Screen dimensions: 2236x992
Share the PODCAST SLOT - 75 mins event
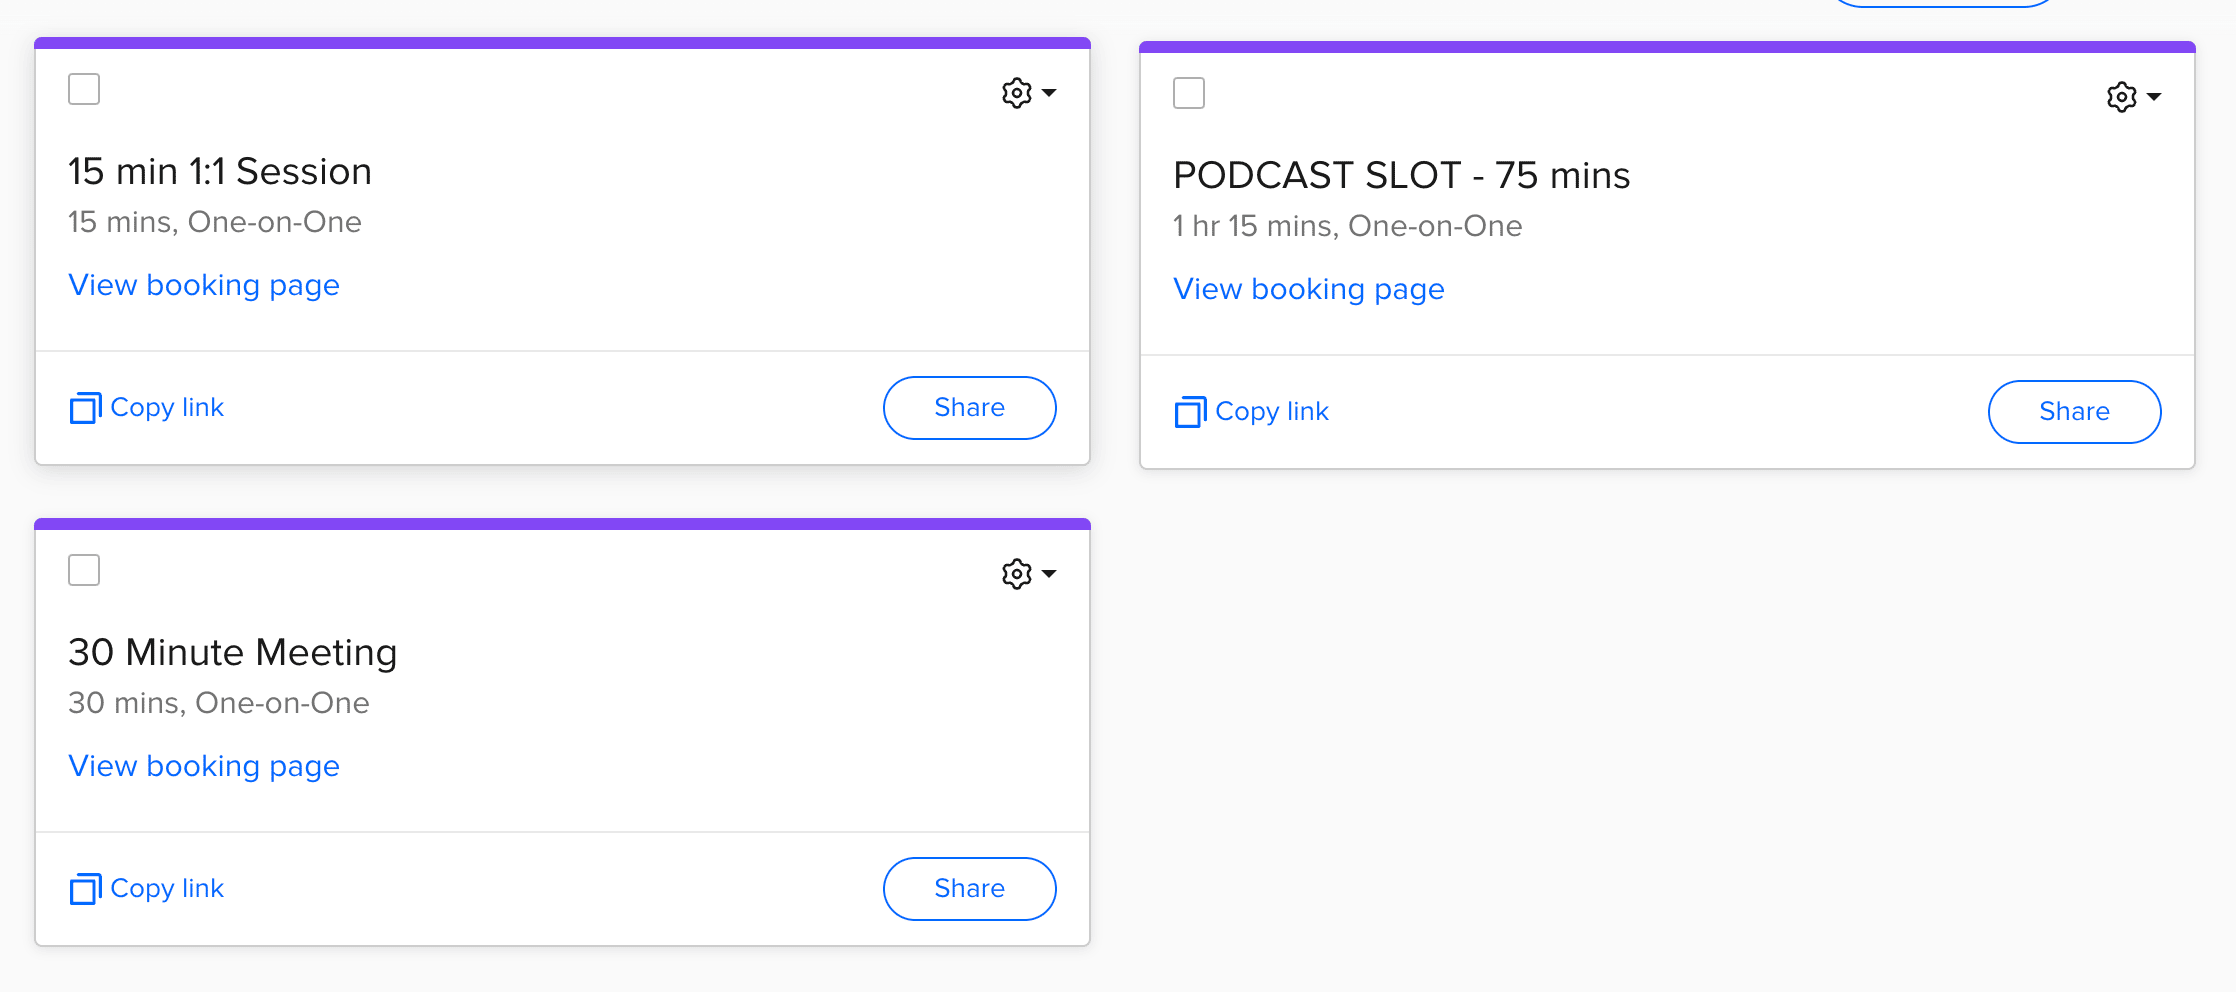pos(2074,412)
